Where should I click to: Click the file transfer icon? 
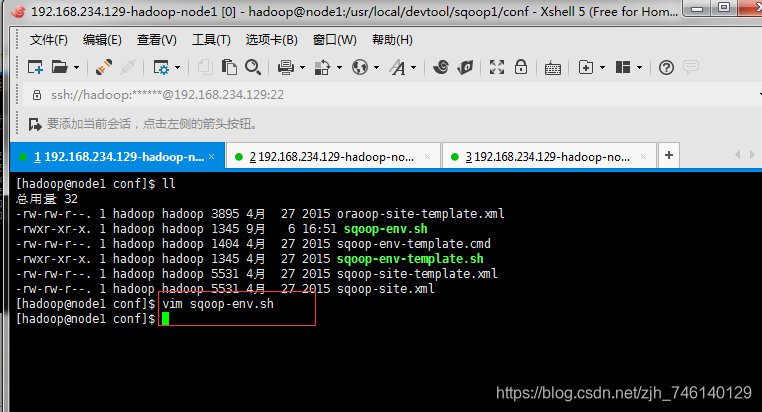[322, 67]
